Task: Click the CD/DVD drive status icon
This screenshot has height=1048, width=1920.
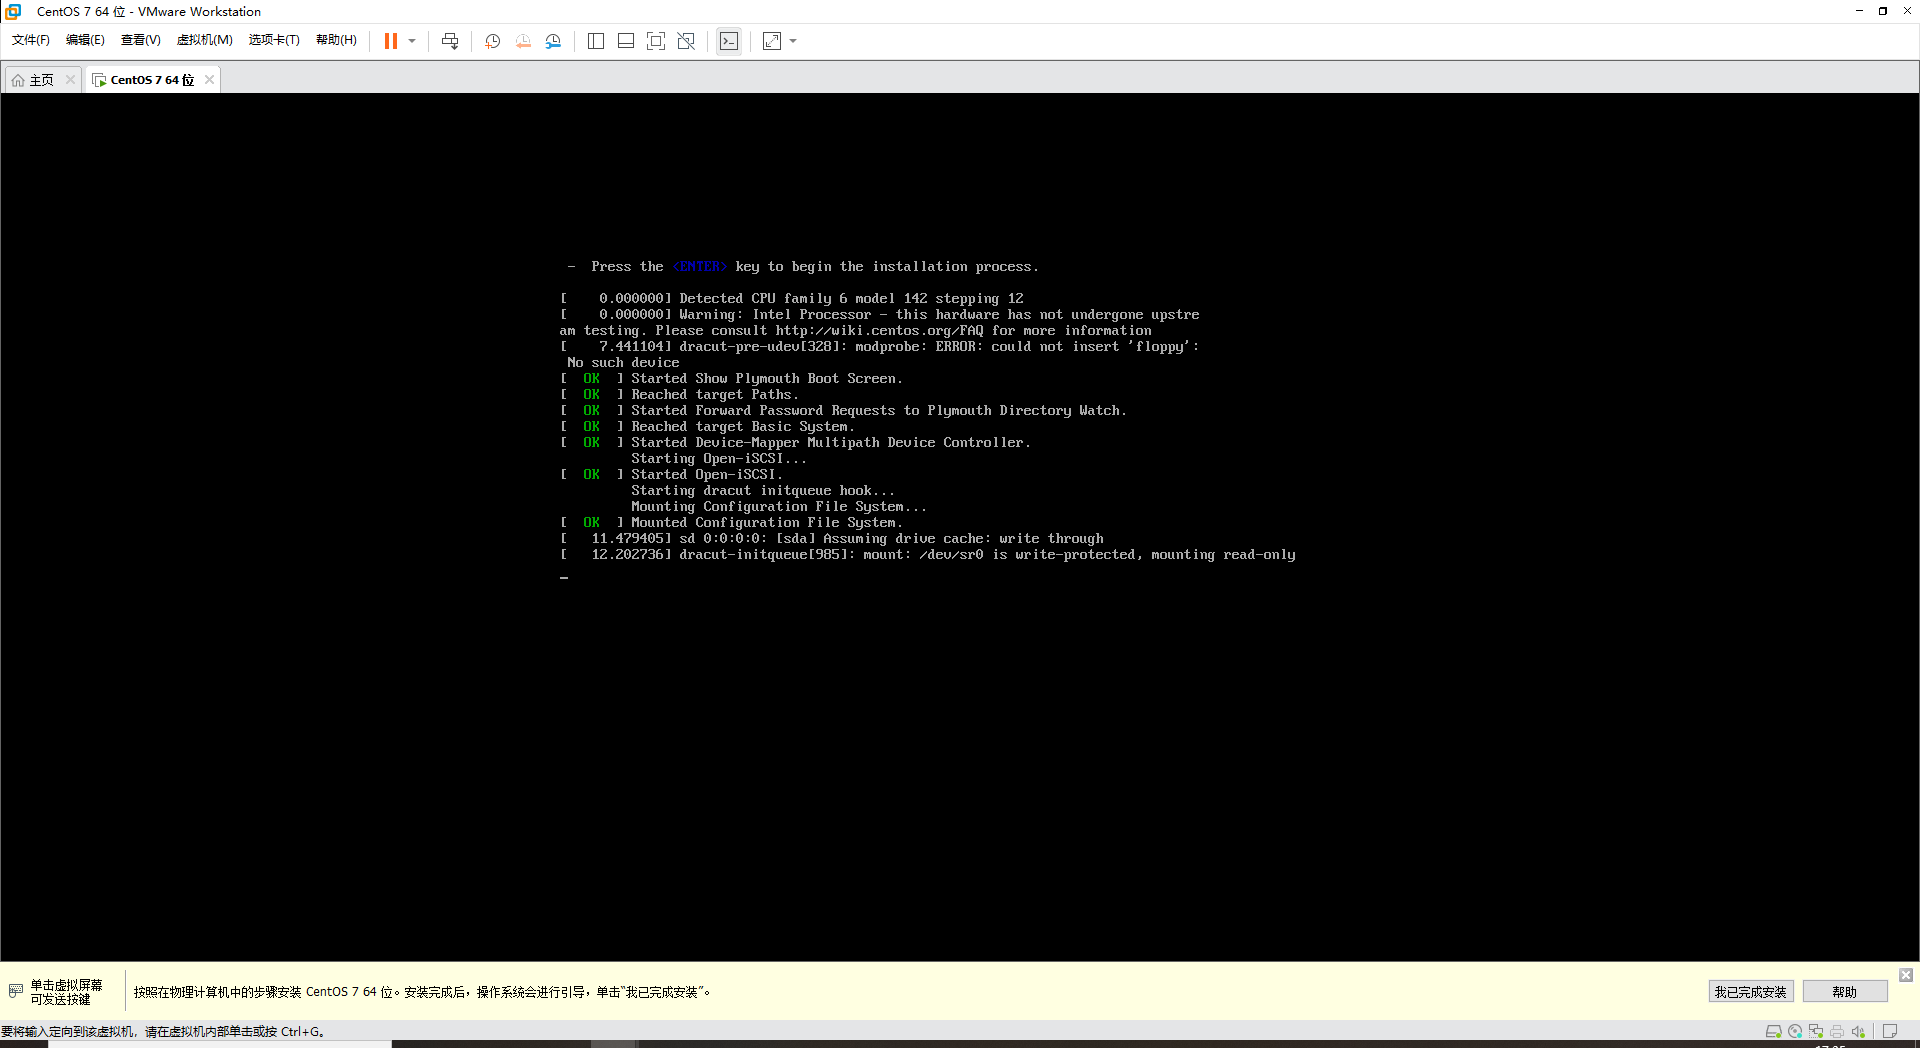Action: [1795, 1032]
